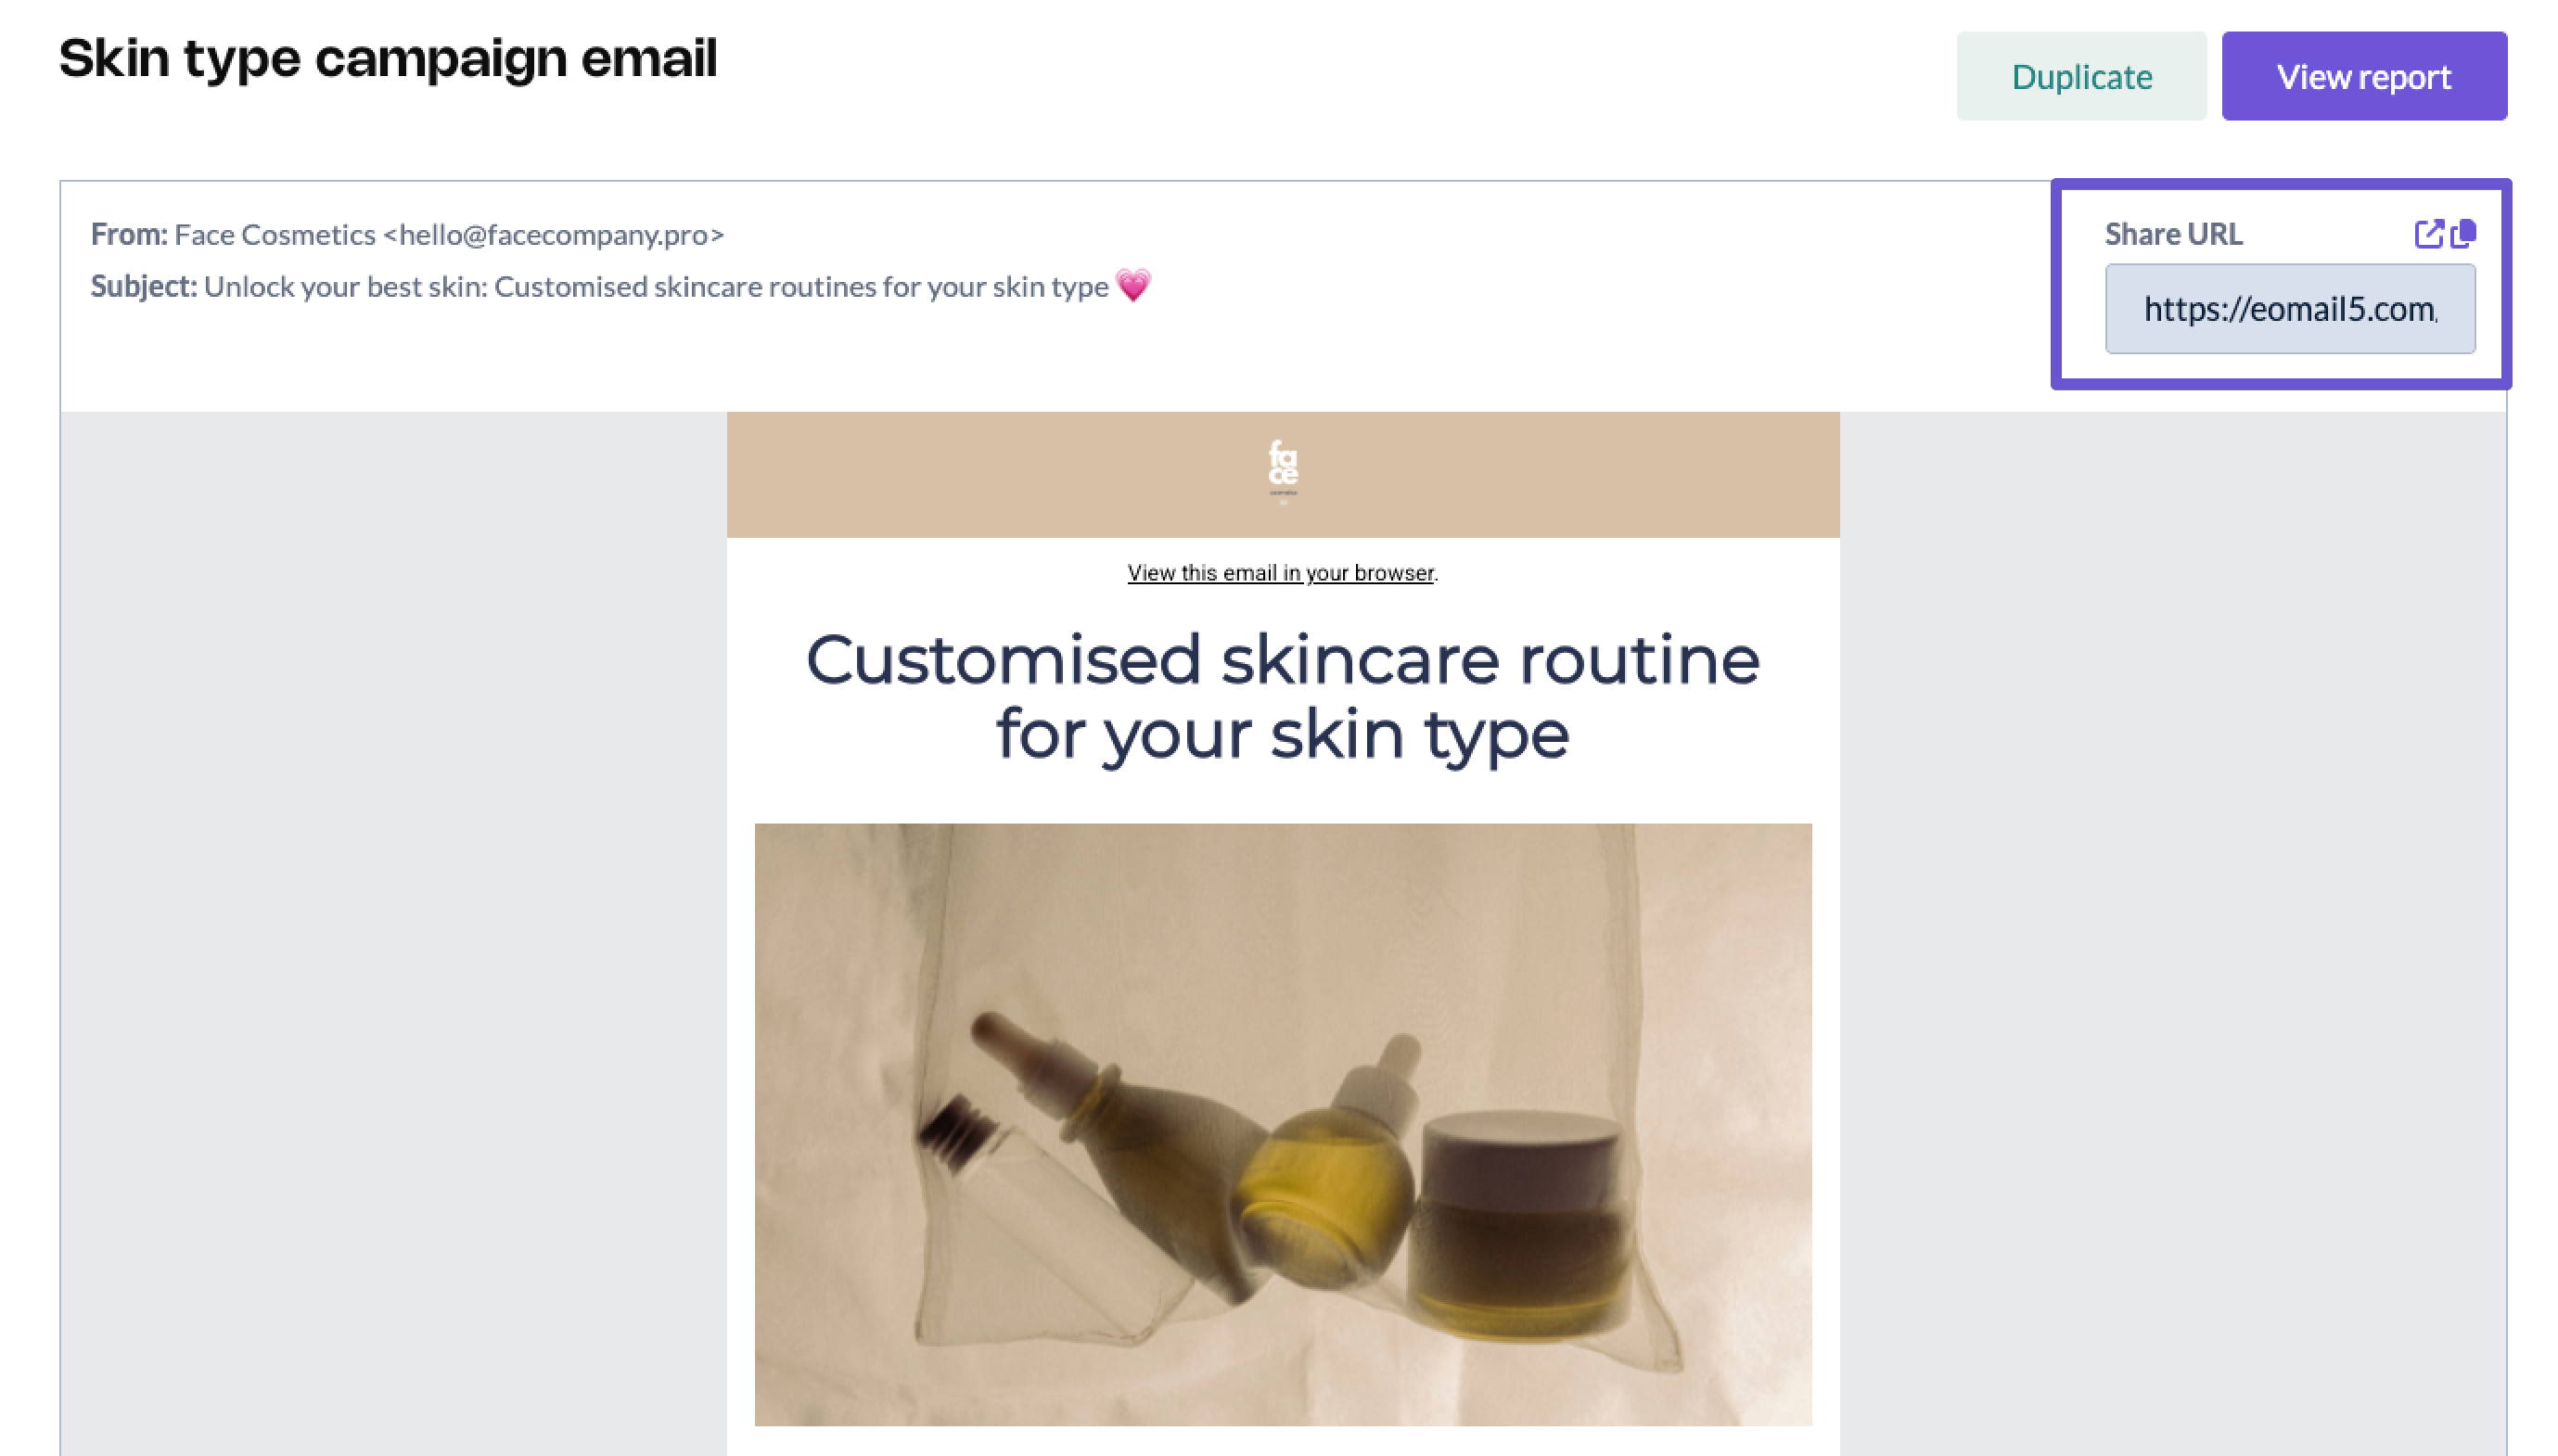Follow 'View this email in your browser' link
The width and height of the screenshot is (2558, 1456).
point(1280,573)
